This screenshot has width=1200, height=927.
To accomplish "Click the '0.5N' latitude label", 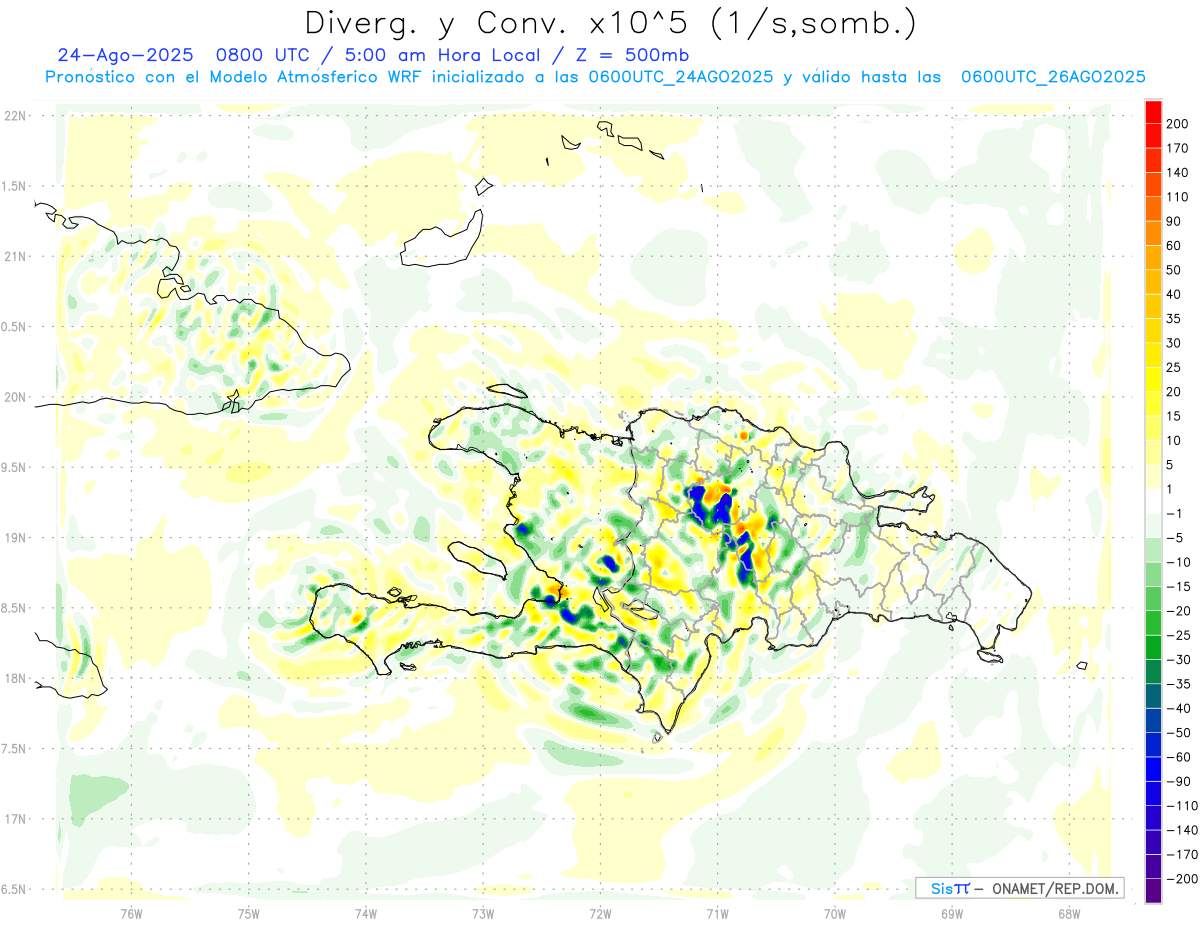I will click(x=15, y=327).
